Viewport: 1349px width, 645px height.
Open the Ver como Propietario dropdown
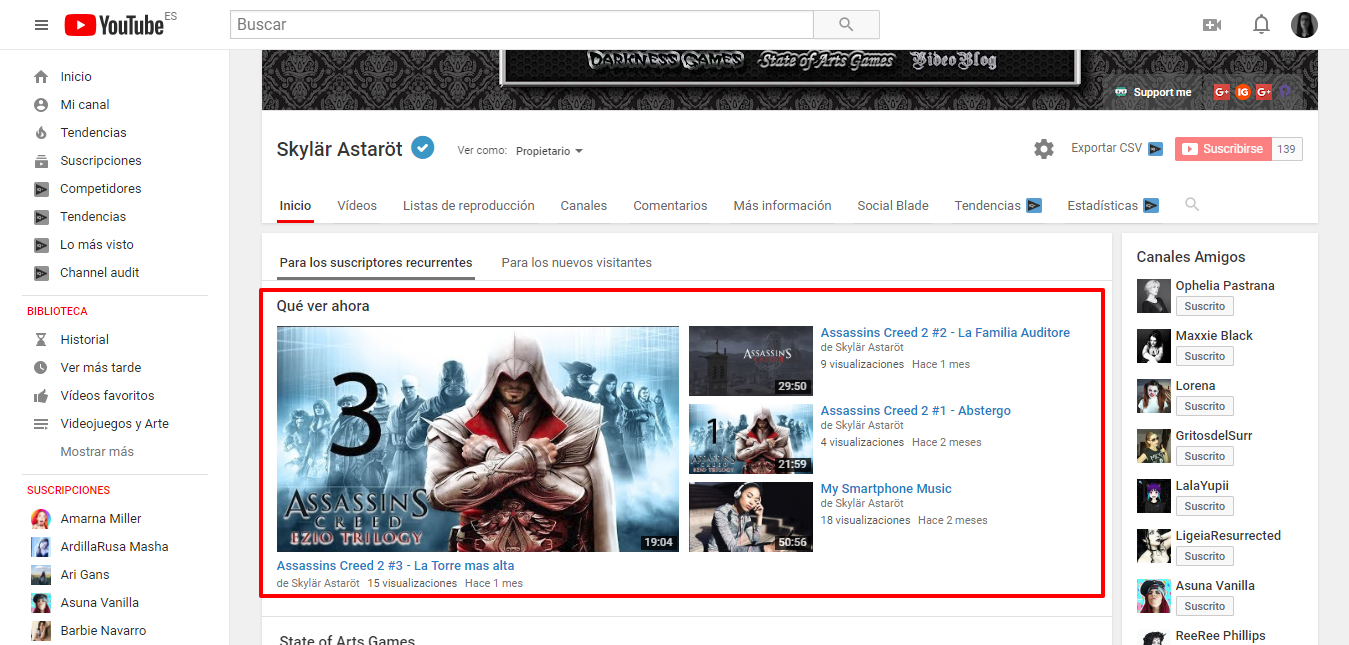click(x=549, y=151)
